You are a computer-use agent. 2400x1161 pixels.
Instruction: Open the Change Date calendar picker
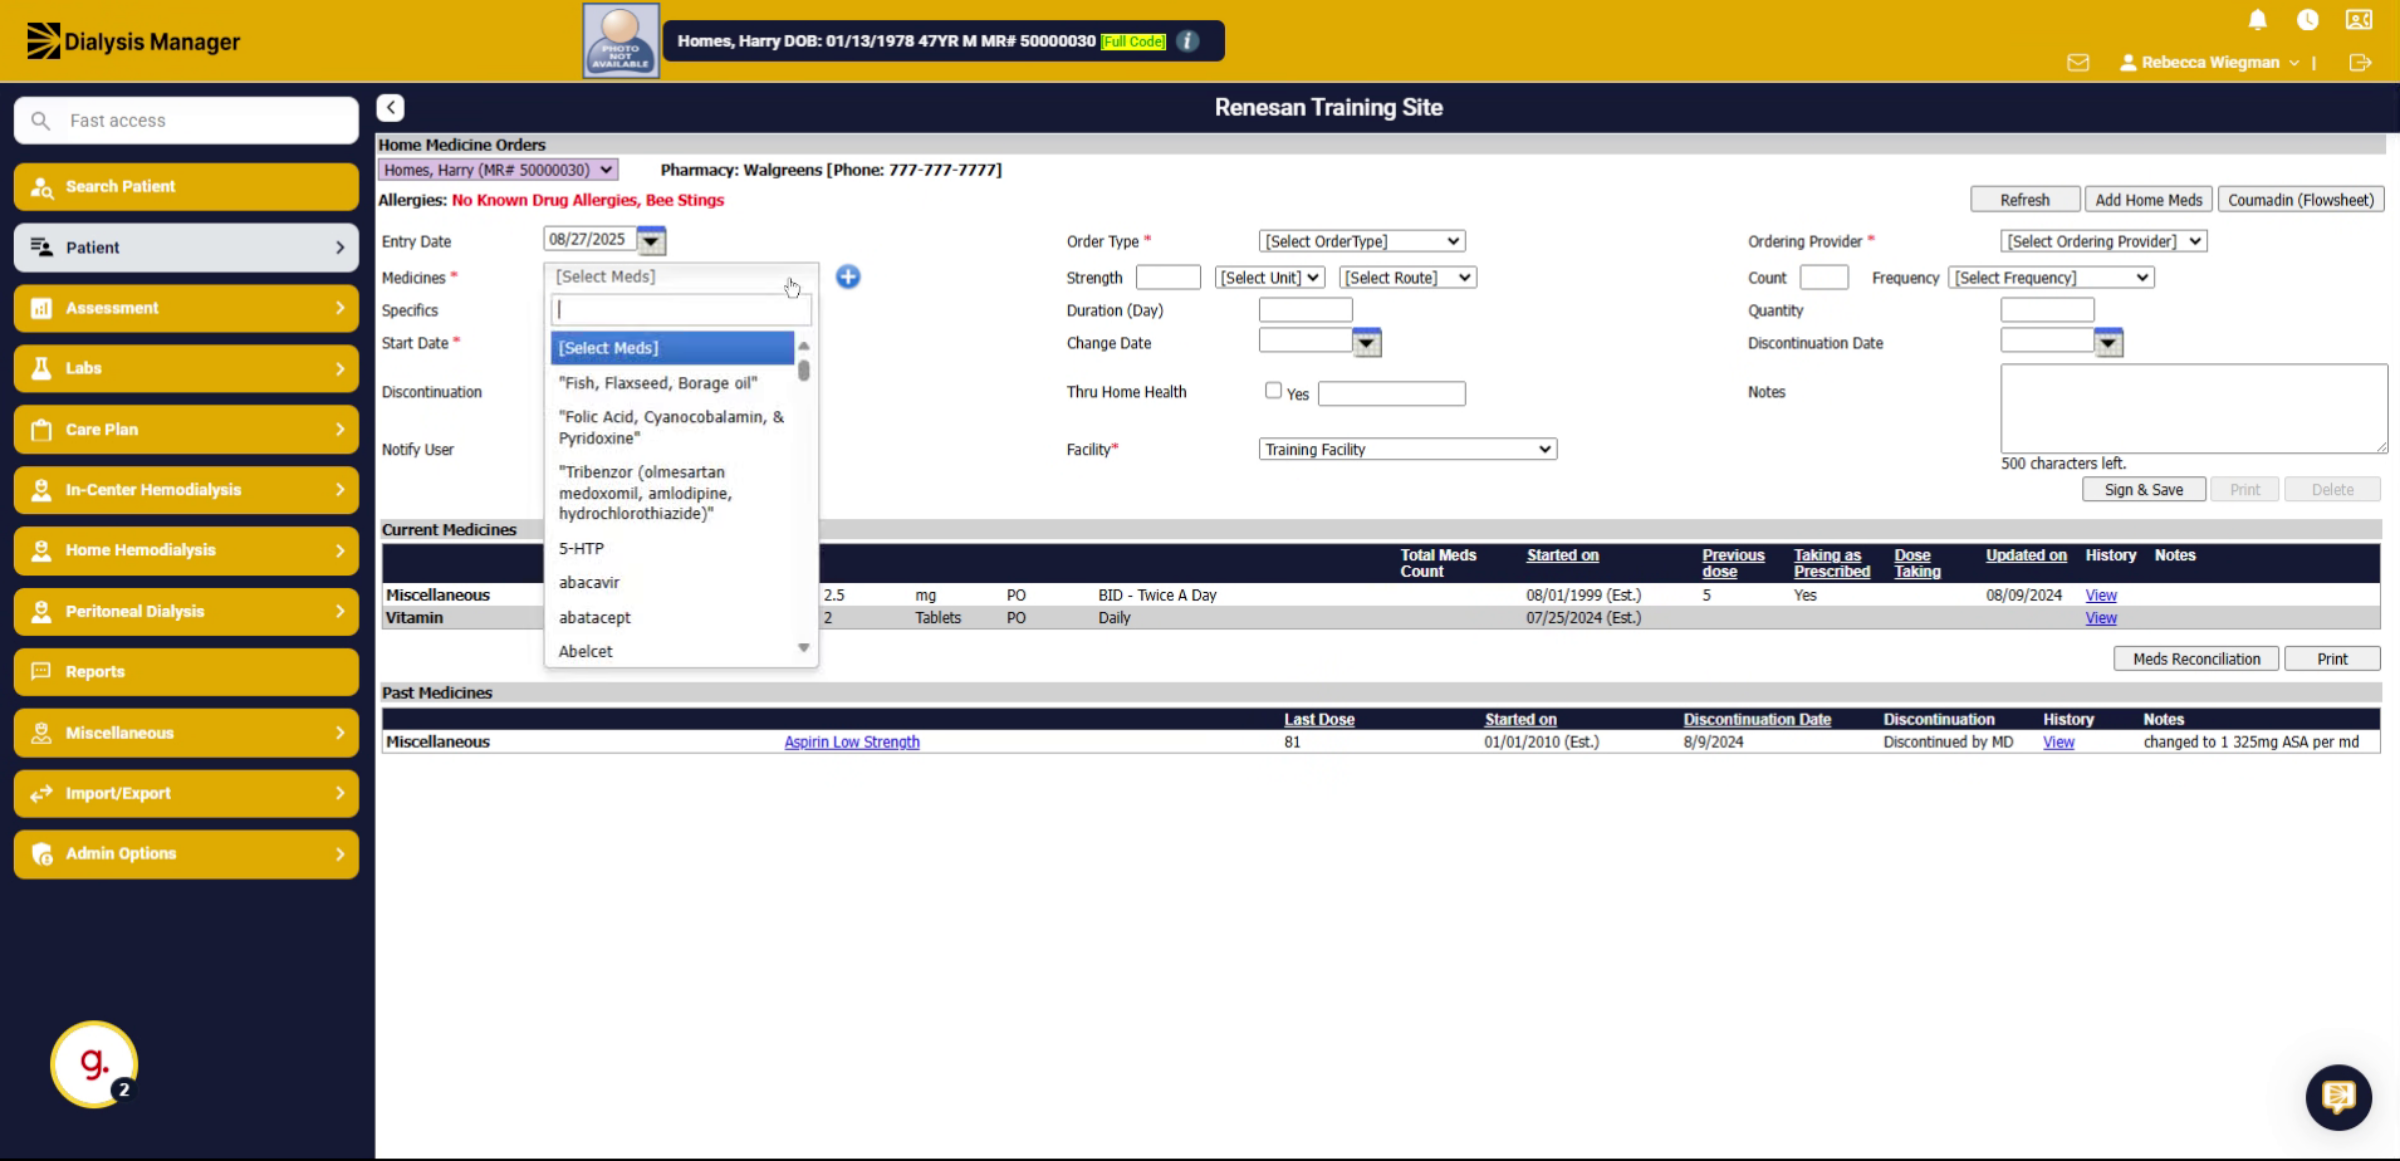(1366, 343)
